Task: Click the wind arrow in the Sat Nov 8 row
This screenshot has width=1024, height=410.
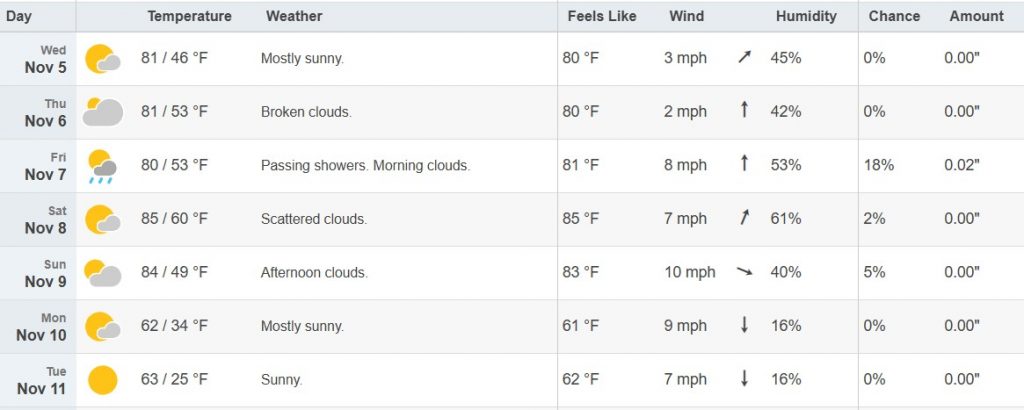Action: point(744,218)
